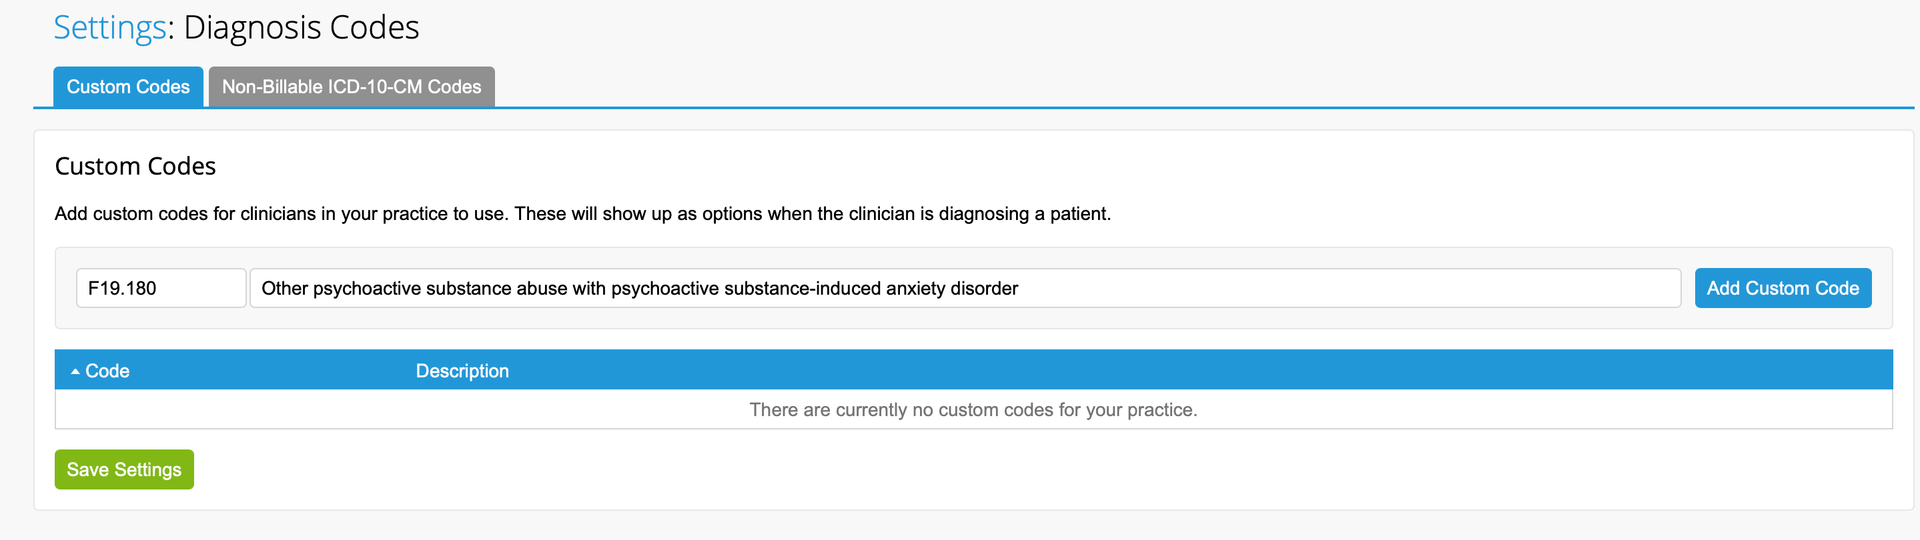
Task: Switch to the Custom Codes tab
Action: tap(128, 87)
